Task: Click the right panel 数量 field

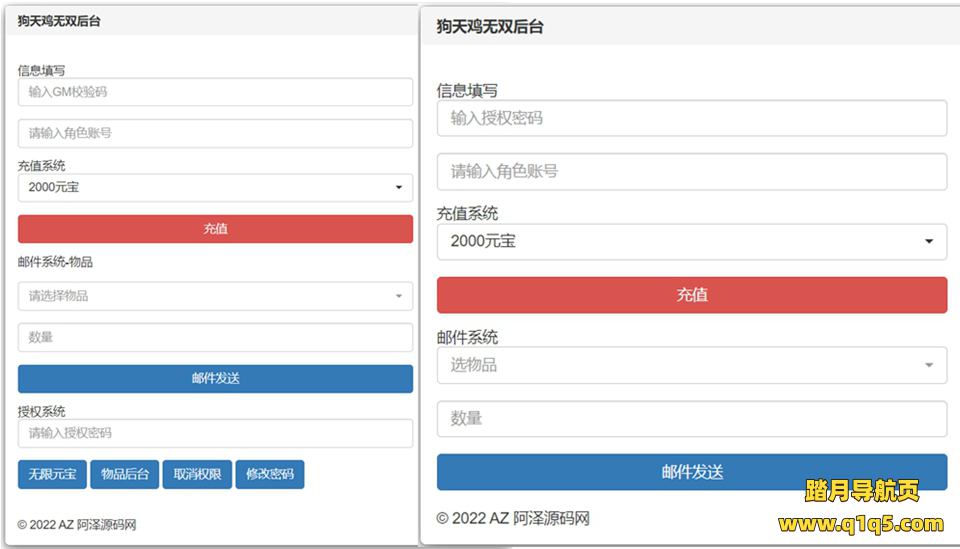Action: [691, 419]
